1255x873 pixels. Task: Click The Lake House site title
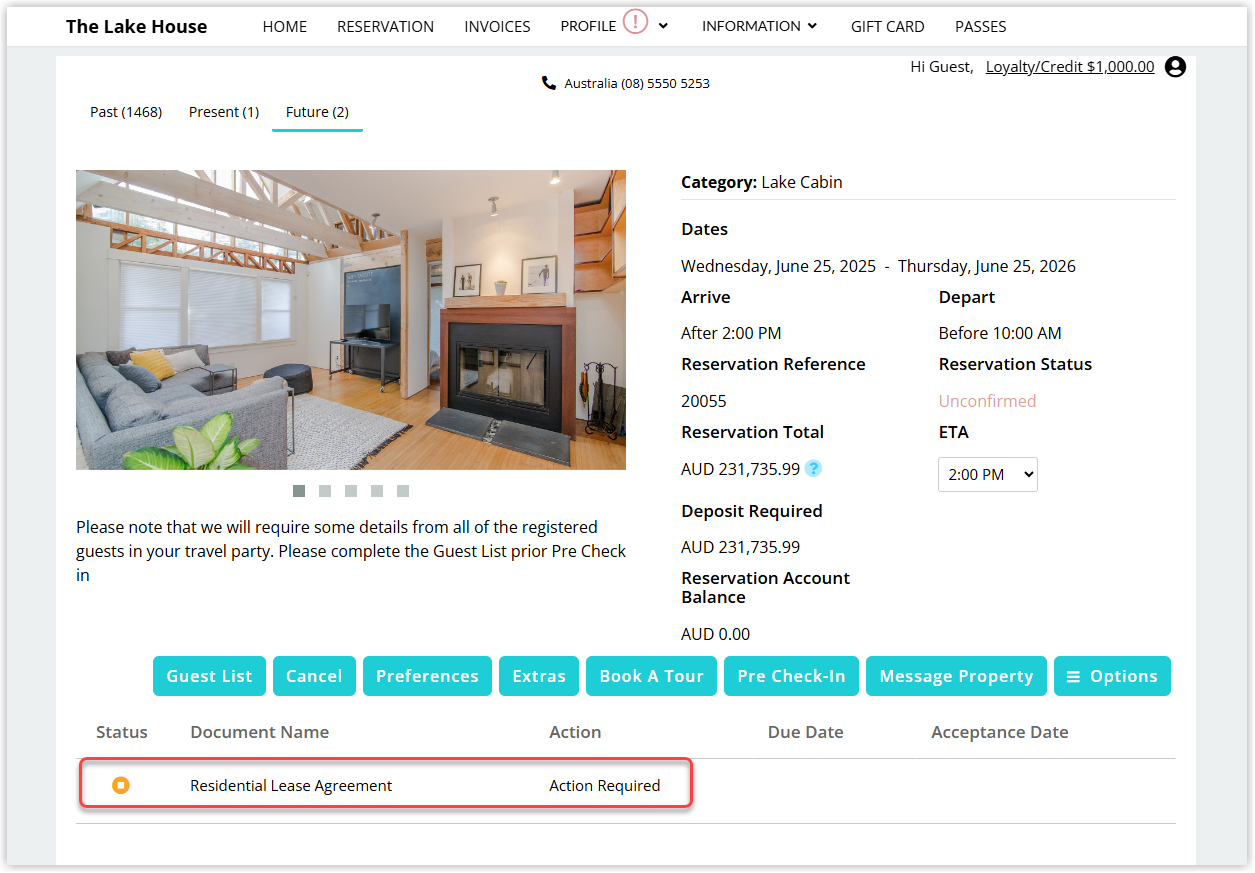[x=137, y=27]
